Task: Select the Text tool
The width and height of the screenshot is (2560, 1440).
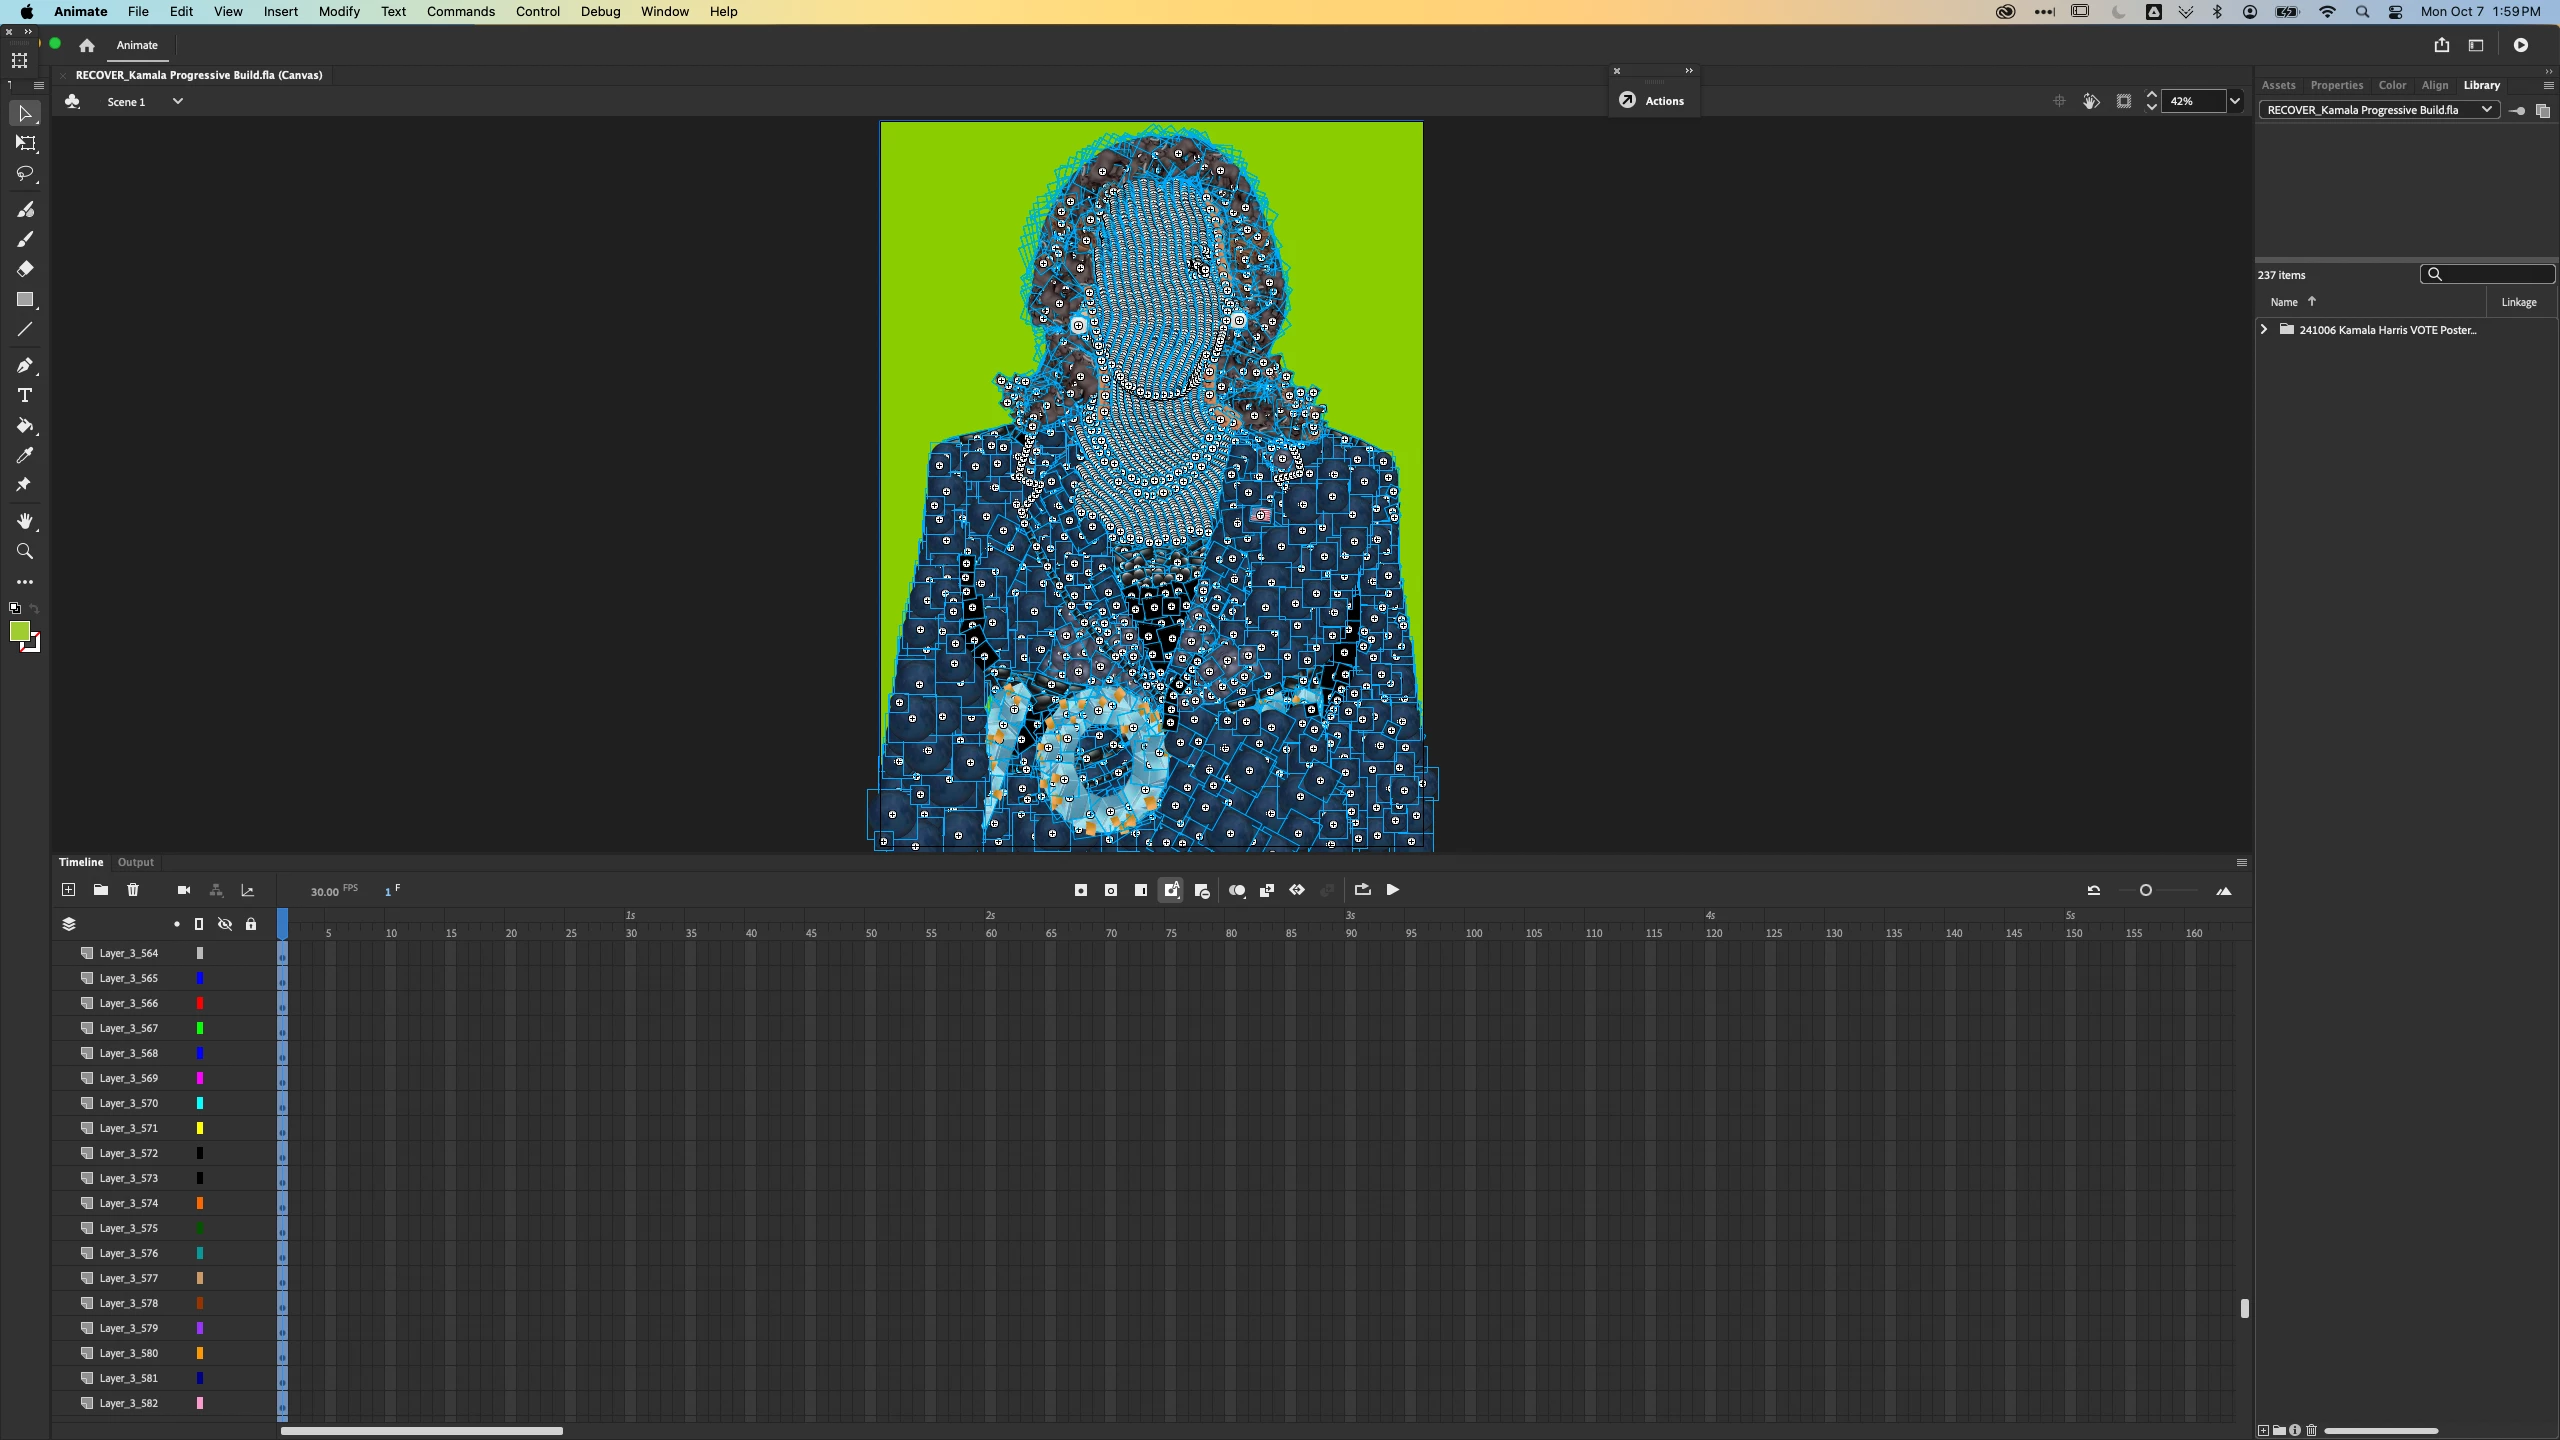Action: pyautogui.click(x=25, y=396)
